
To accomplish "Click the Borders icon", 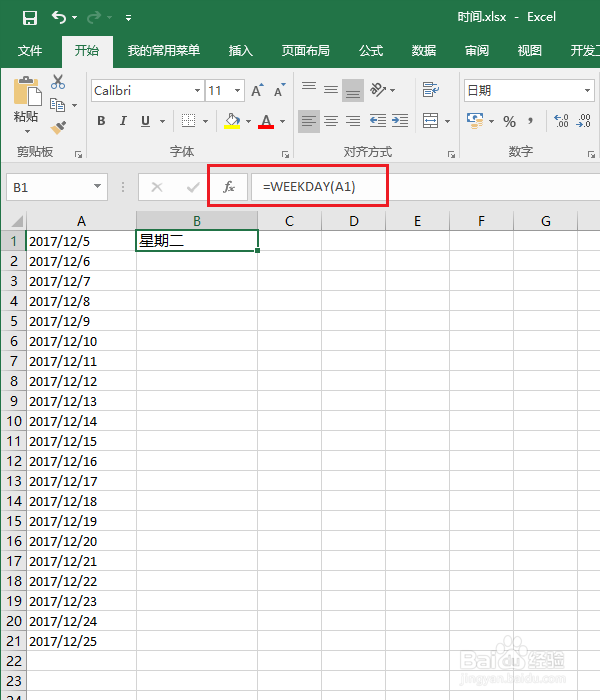I will click(x=188, y=121).
